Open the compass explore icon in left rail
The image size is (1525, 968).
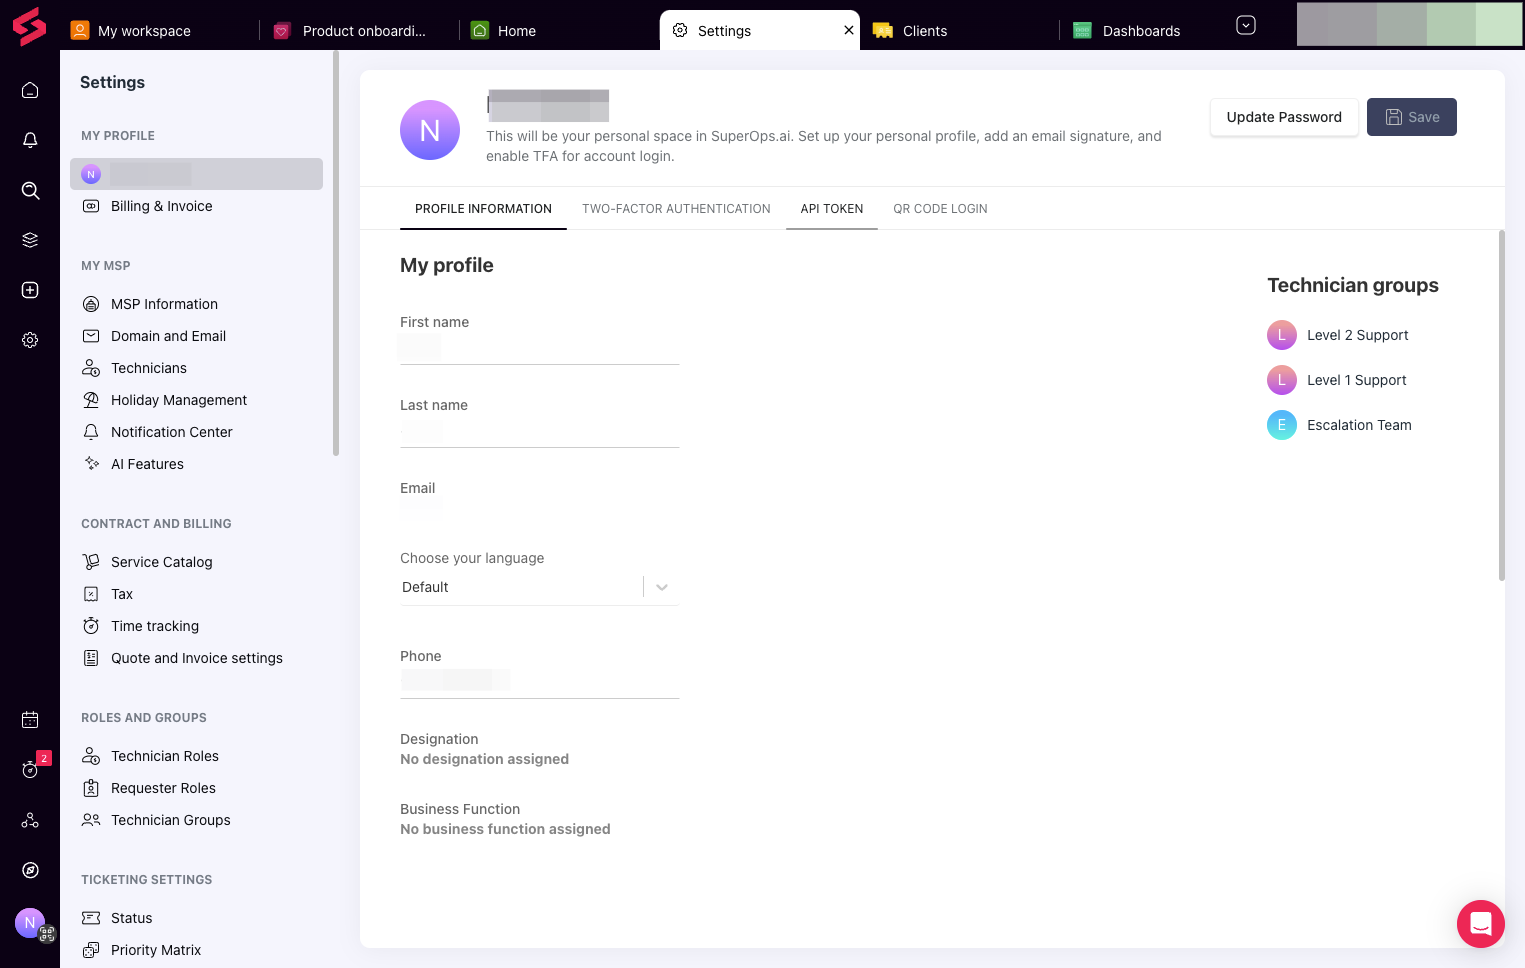point(30,870)
